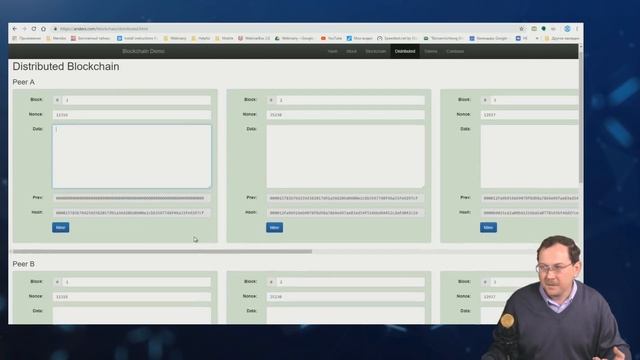
Task: Mine Peer A block 1
Action: [x=61, y=227]
